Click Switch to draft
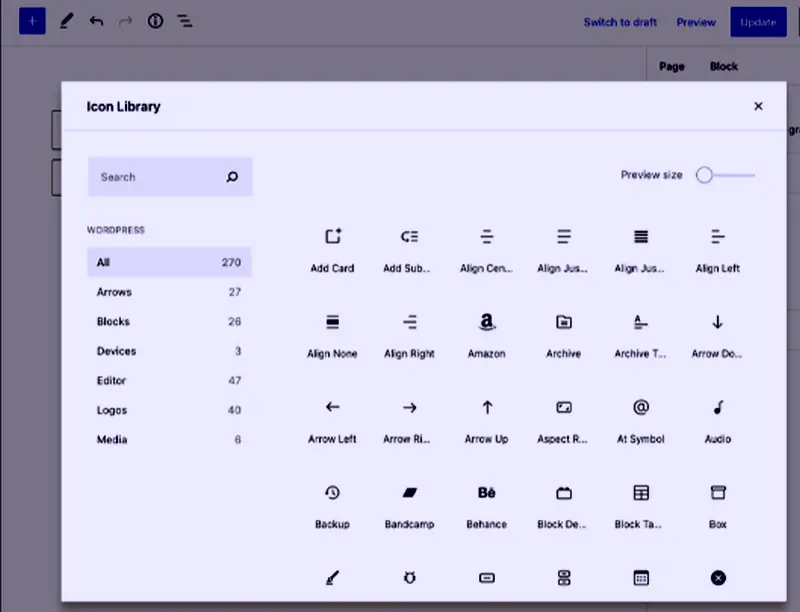Screen dimensions: 800x612 [620, 22]
